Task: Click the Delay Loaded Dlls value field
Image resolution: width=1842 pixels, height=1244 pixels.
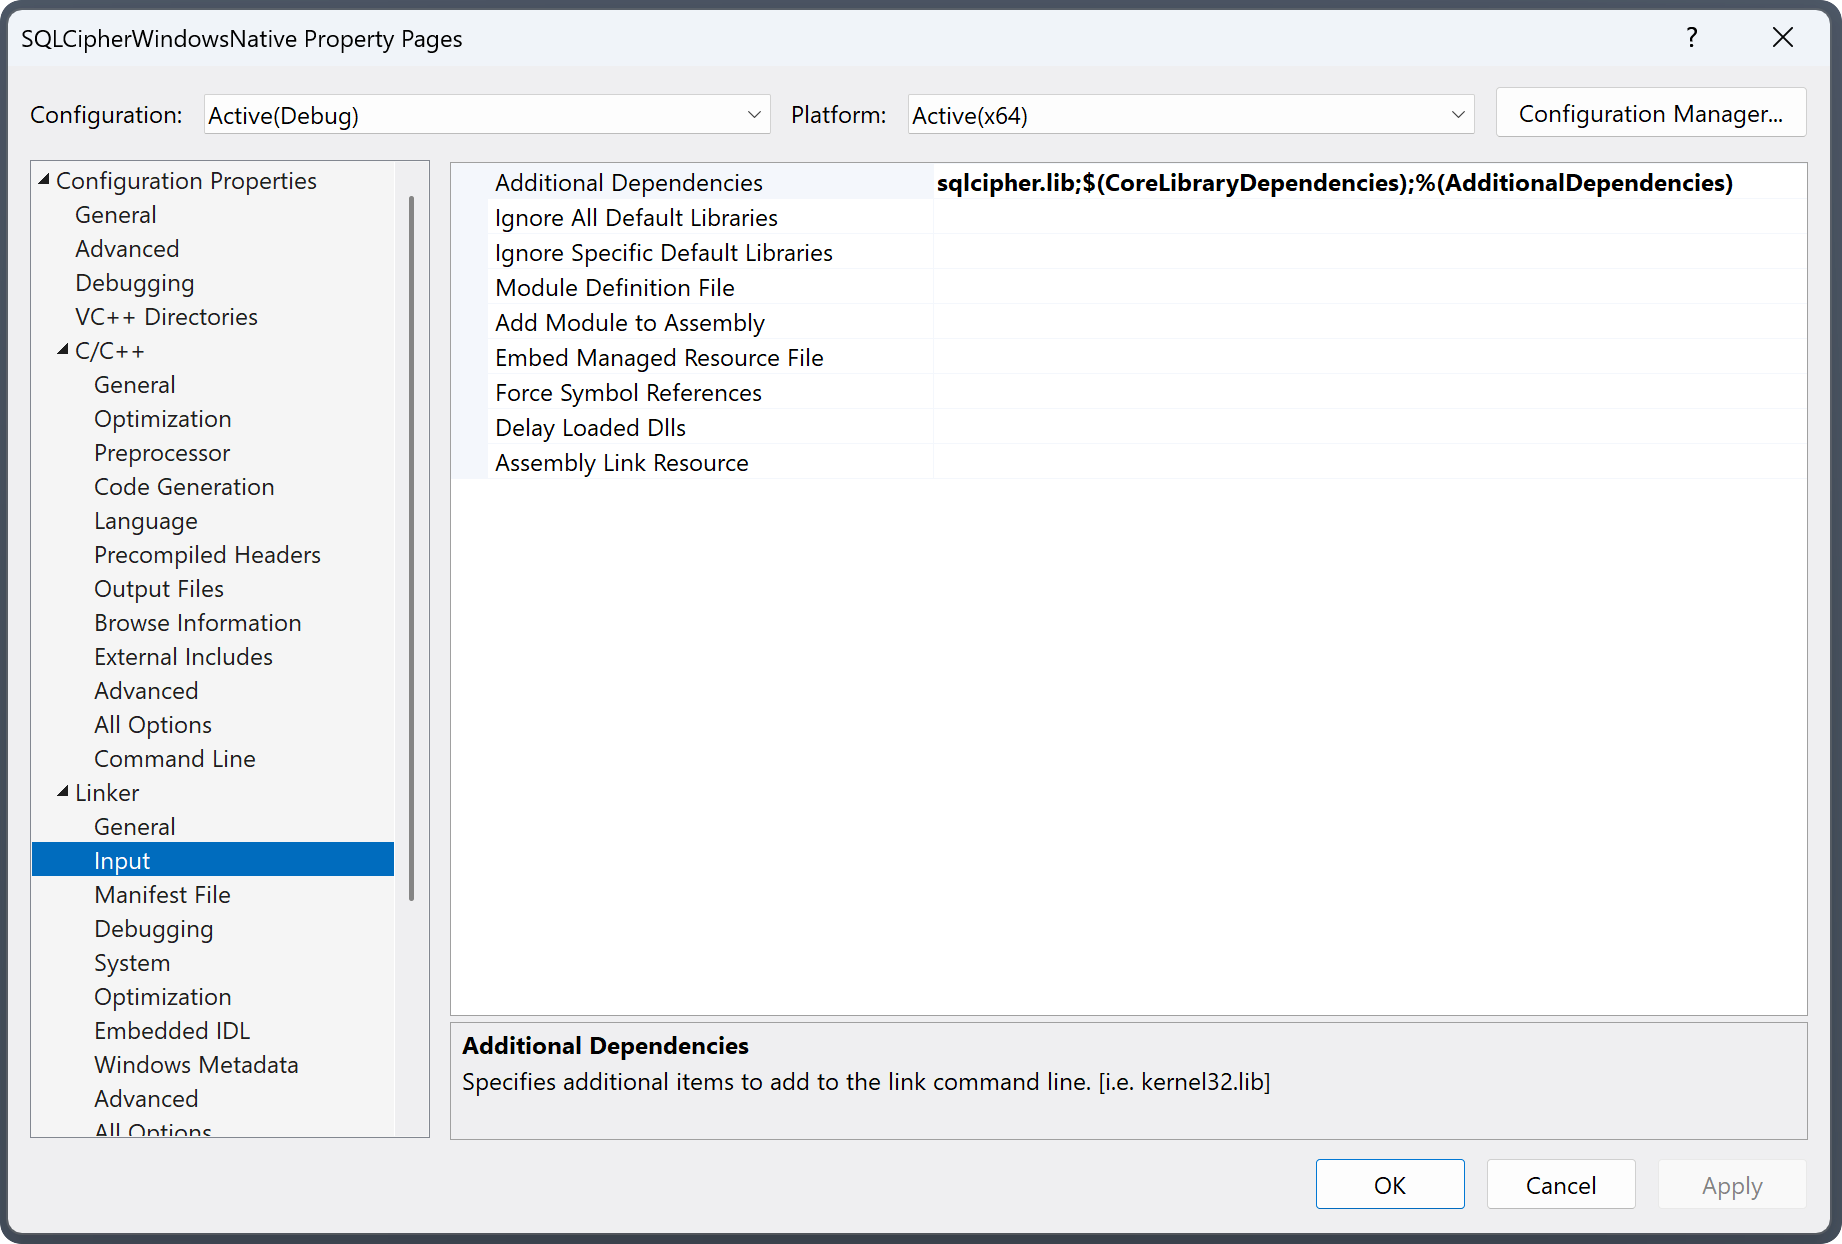Action: point(1370,428)
